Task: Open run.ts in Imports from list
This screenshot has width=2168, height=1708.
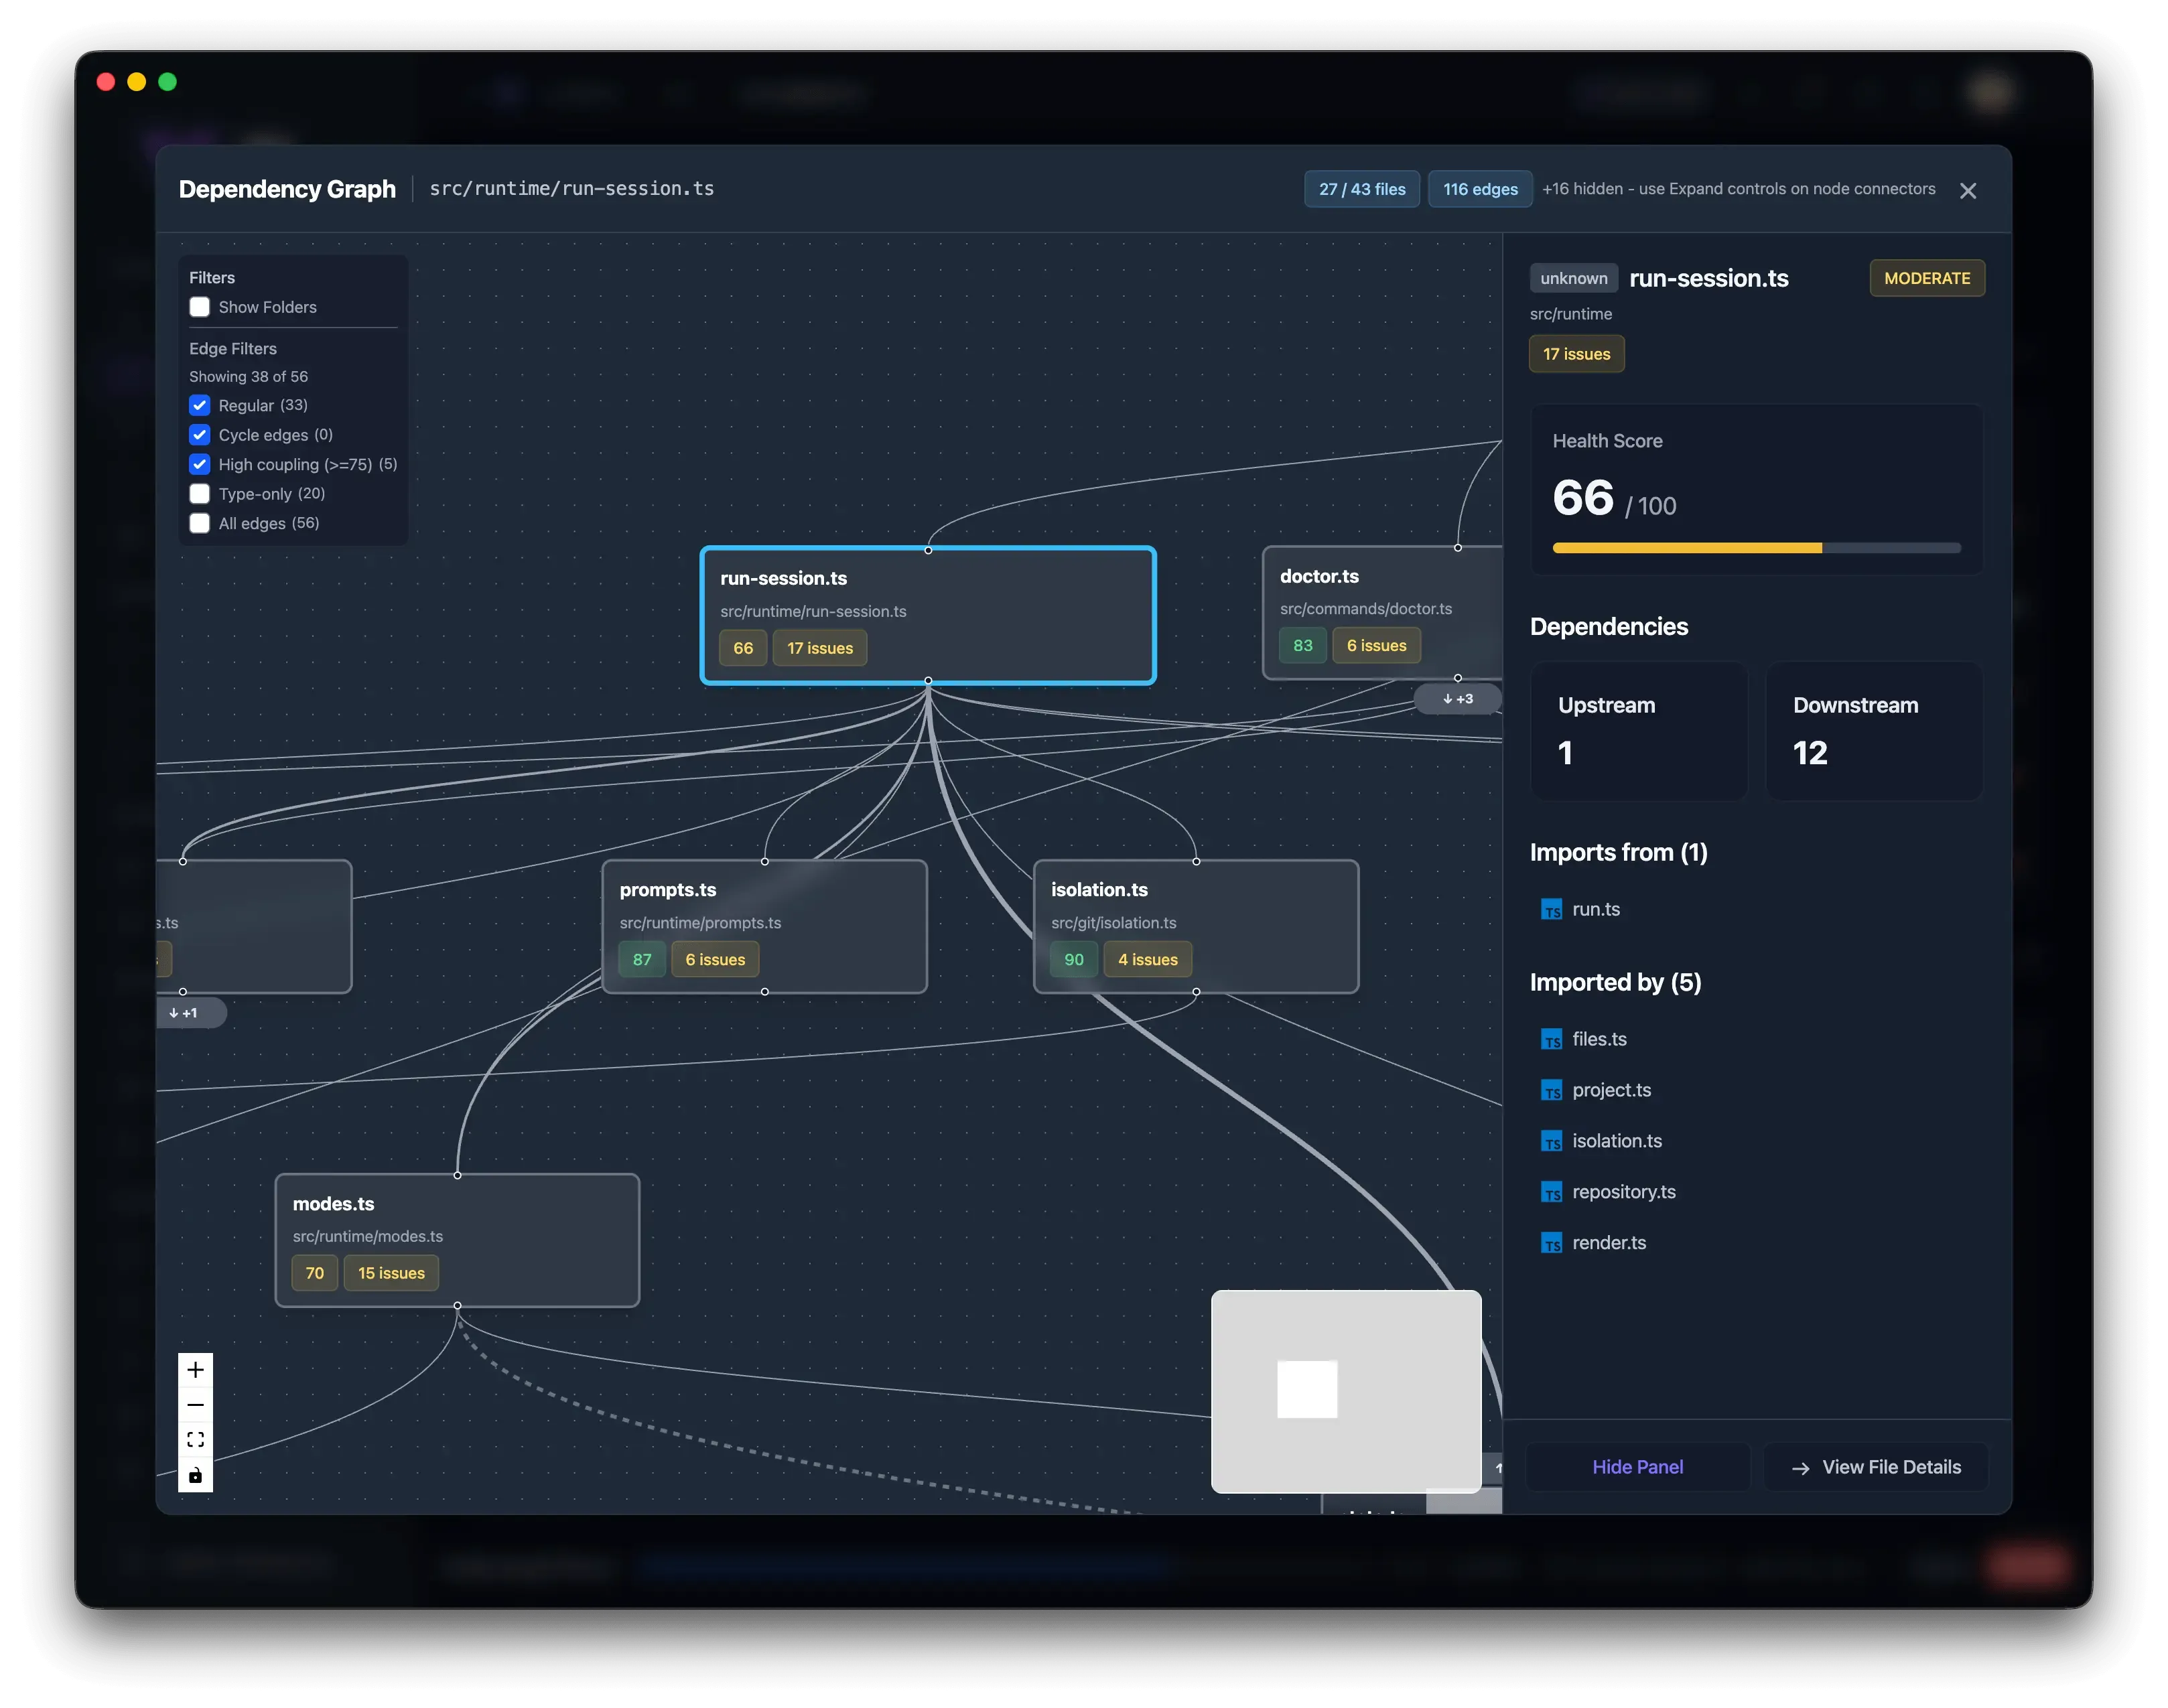Action: tap(1597, 910)
